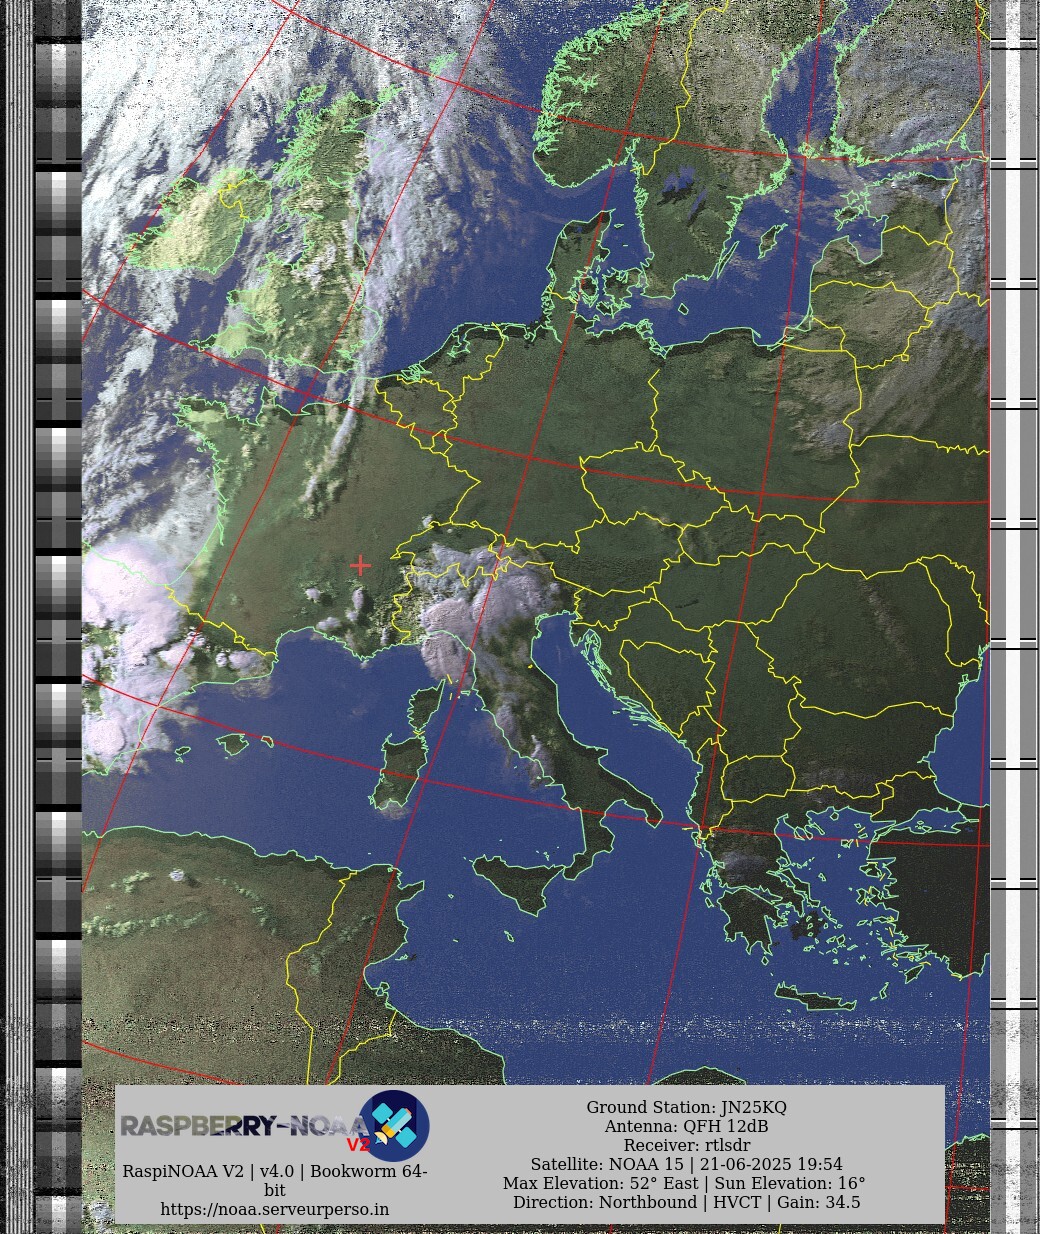Image resolution: width=1040 pixels, height=1234 pixels.
Task: Select the 'Satellite: NOAA 15 | 21-06-2025 19:54' line
Action: click(x=686, y=1164)
